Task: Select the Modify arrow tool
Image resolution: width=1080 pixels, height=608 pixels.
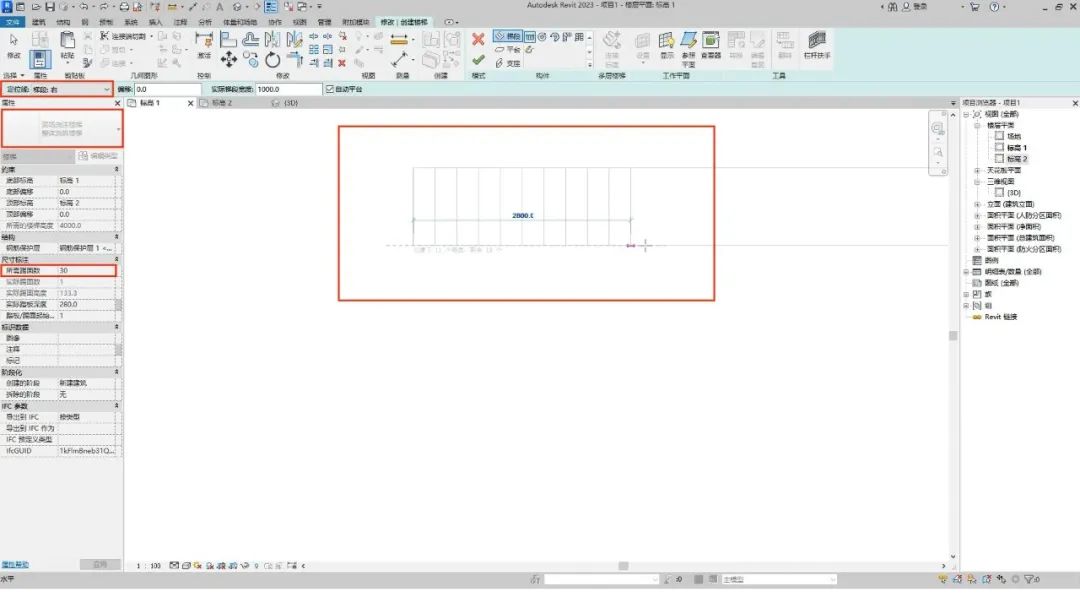Action: coord(14,44)
